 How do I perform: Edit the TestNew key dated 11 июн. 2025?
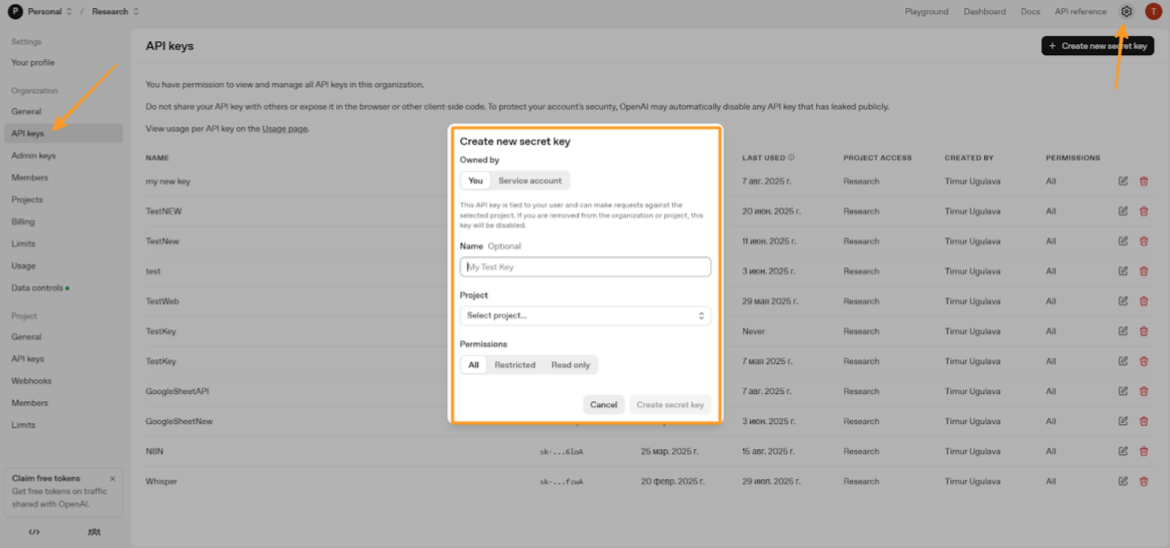click(1123, 241)
